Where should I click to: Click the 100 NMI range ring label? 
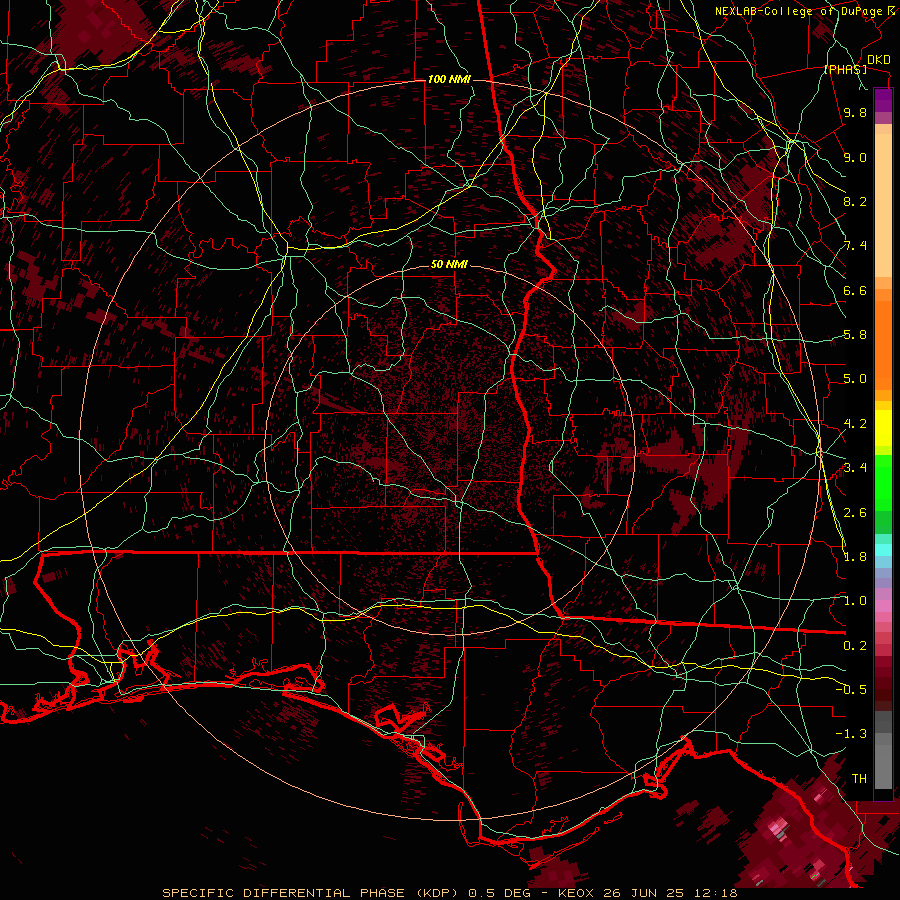(449, 79)
